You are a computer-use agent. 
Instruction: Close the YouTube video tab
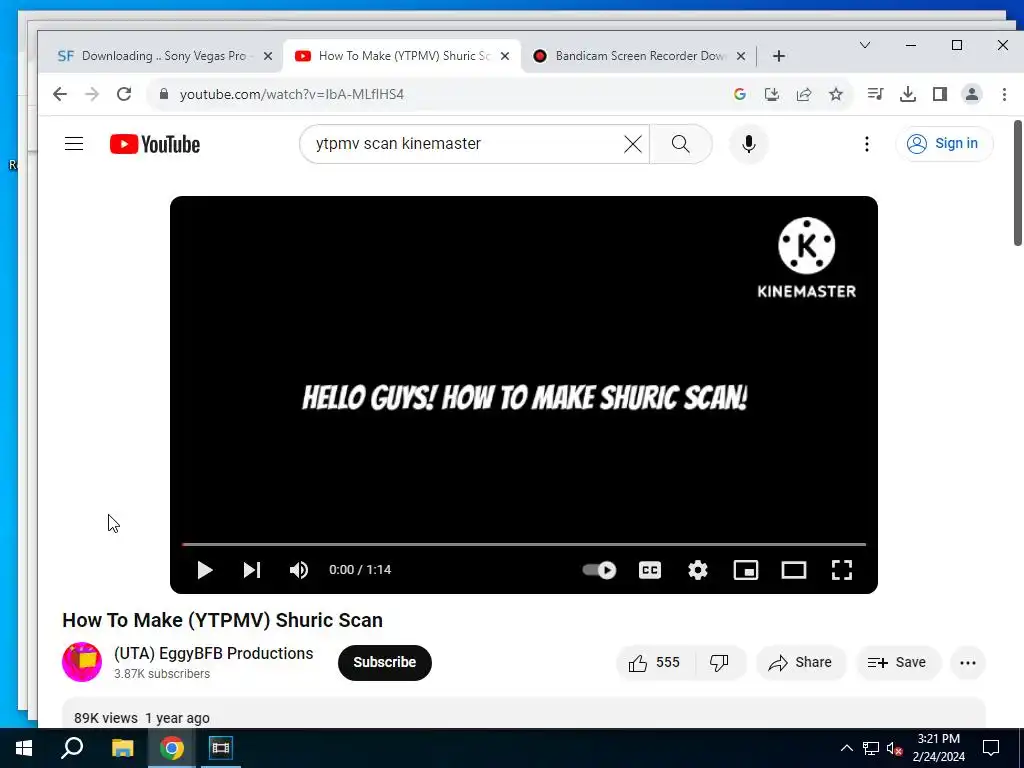[x=505, y=56]
